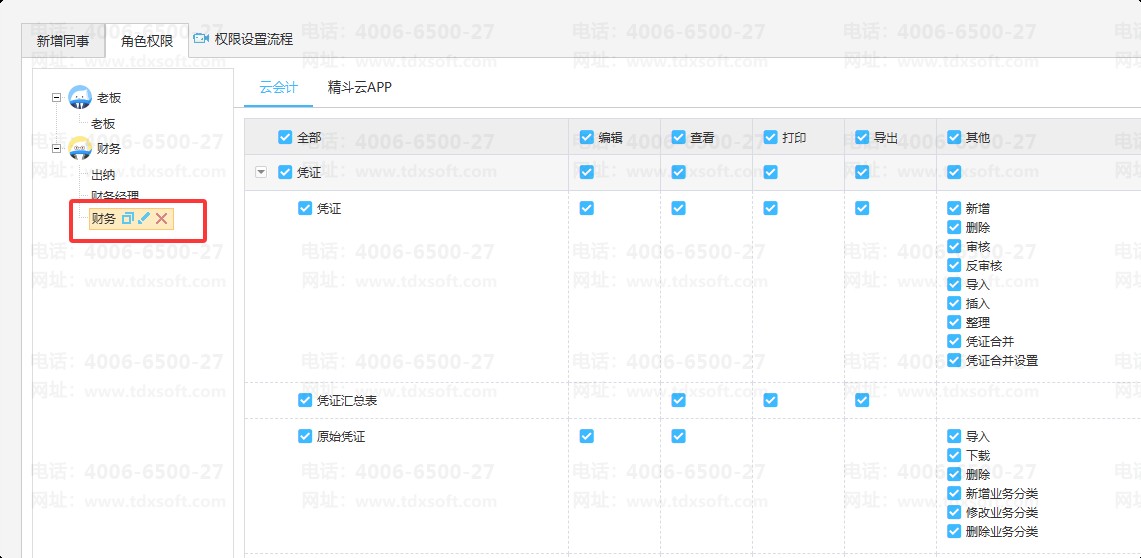Uncheck the 新增业务分类 permission checkbox
The width and height of the screenshot is (1141, 558).
click(x=954, y=493)
